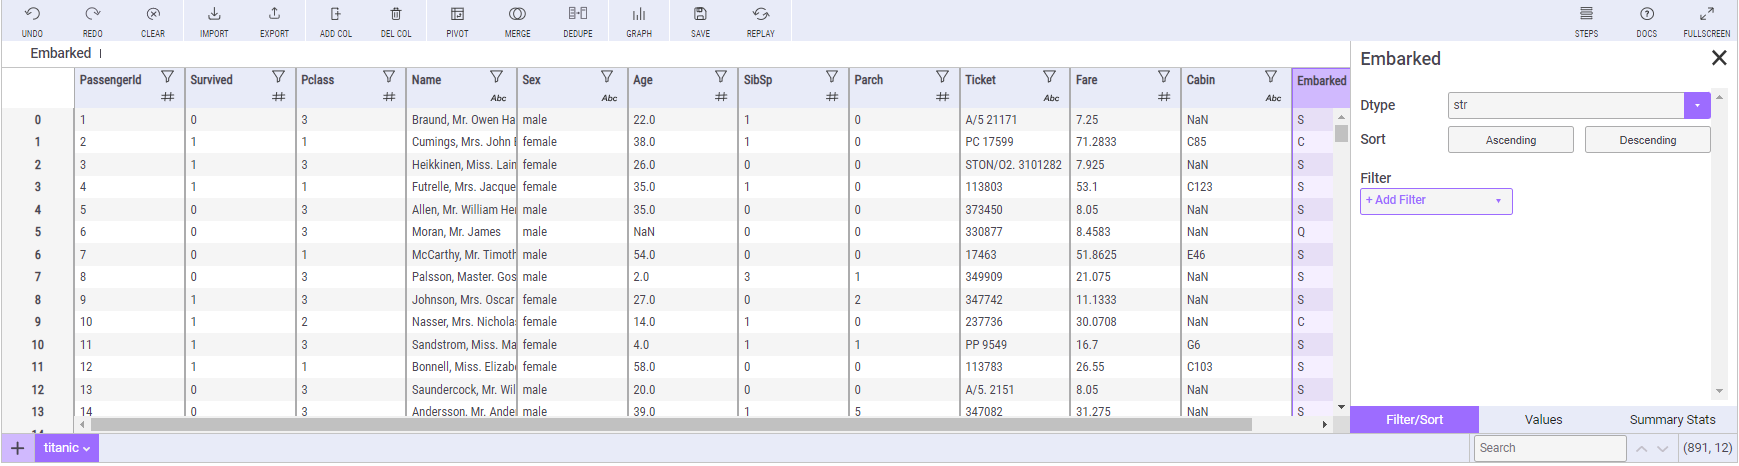Screen dimensions: 1739x466
Task: Sort Embarked column Ascending
Action: tap(1510, 140)
